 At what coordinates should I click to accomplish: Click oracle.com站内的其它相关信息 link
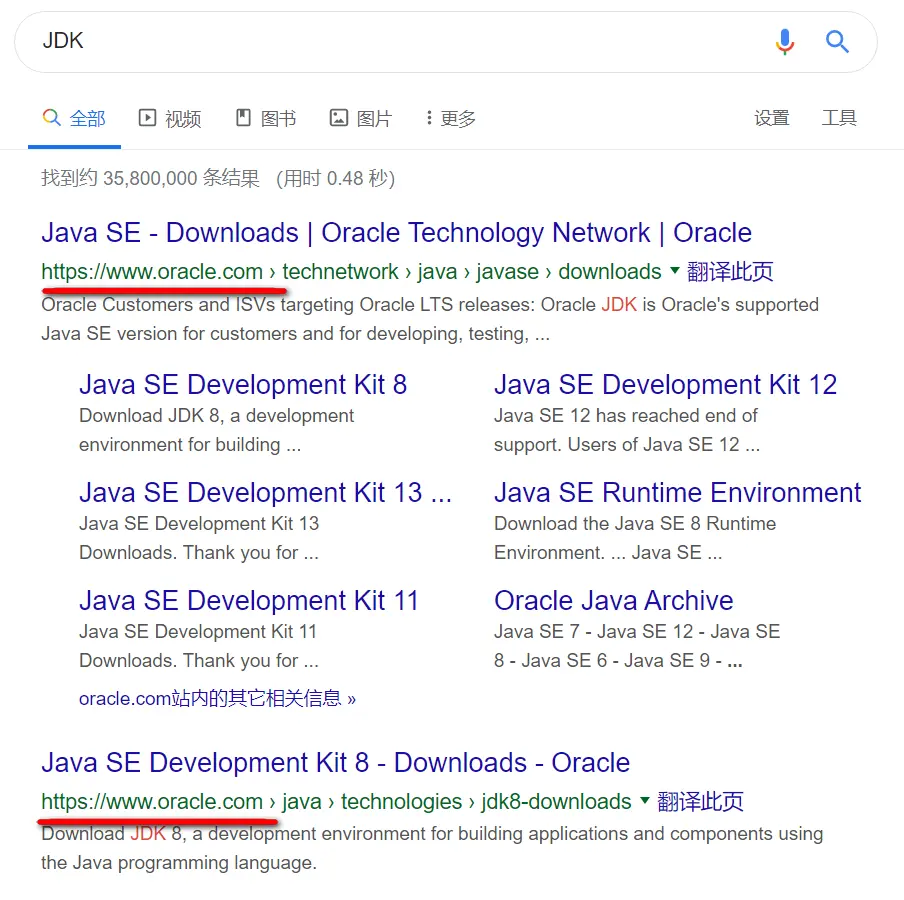217,699
